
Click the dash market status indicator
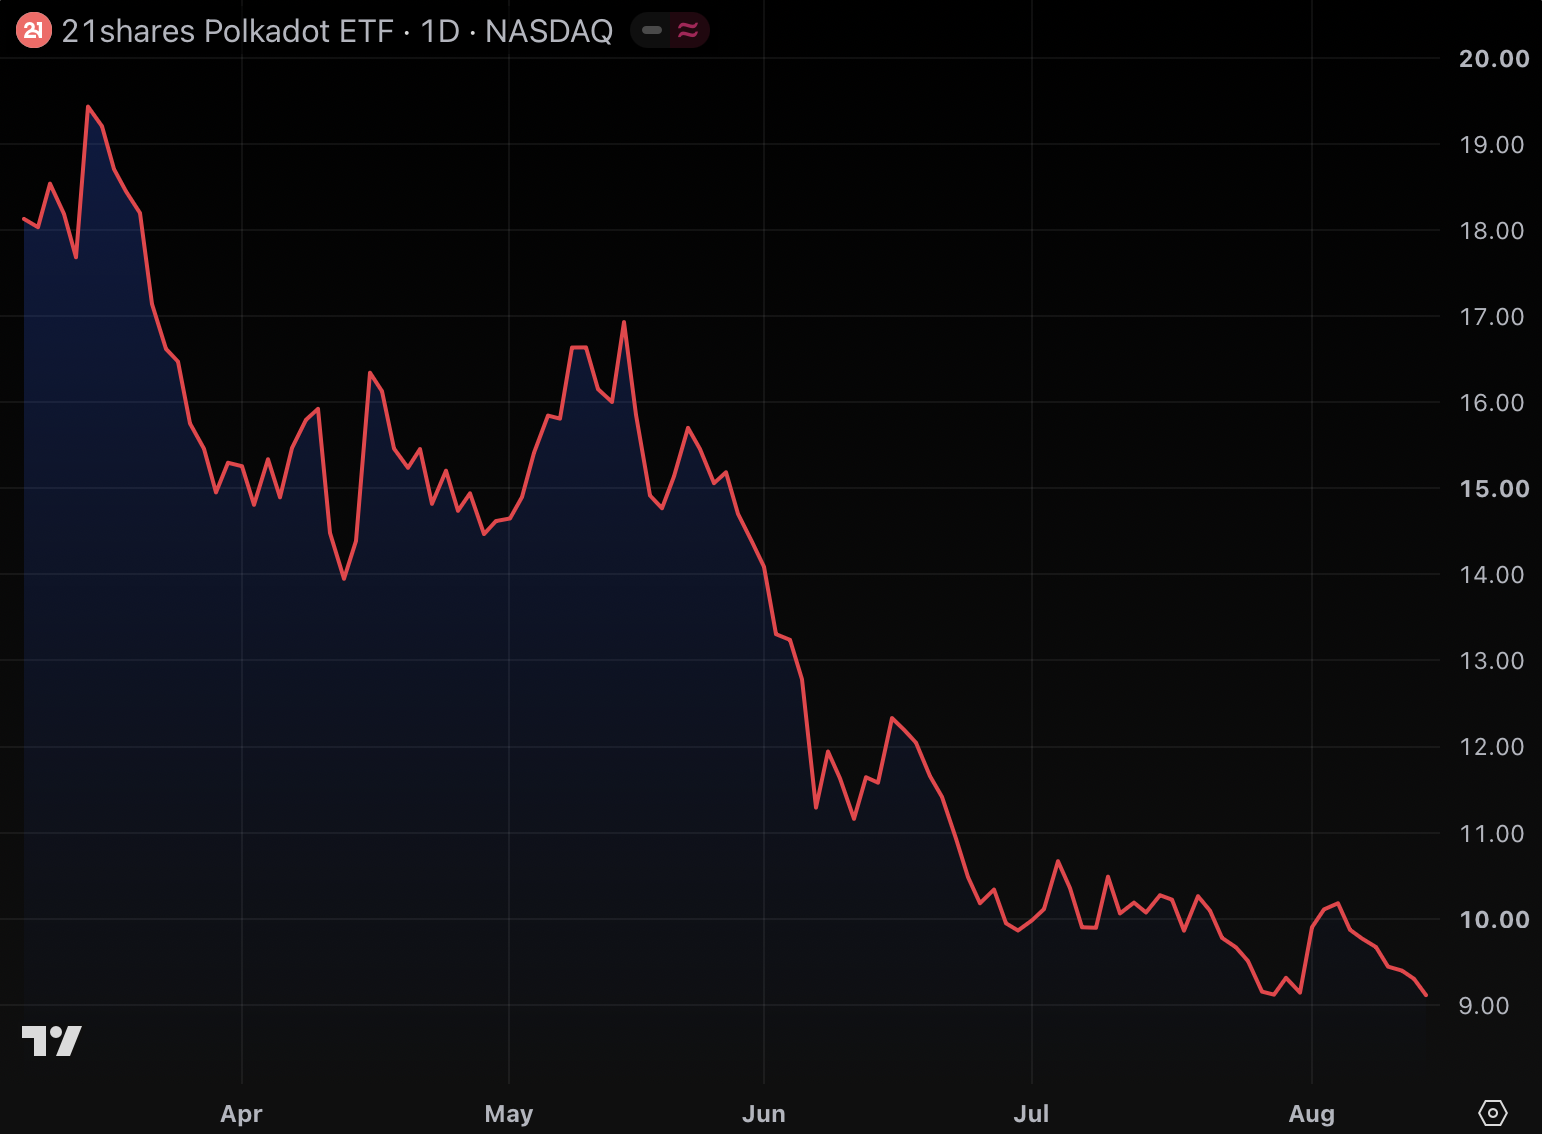tap(652, 31)
